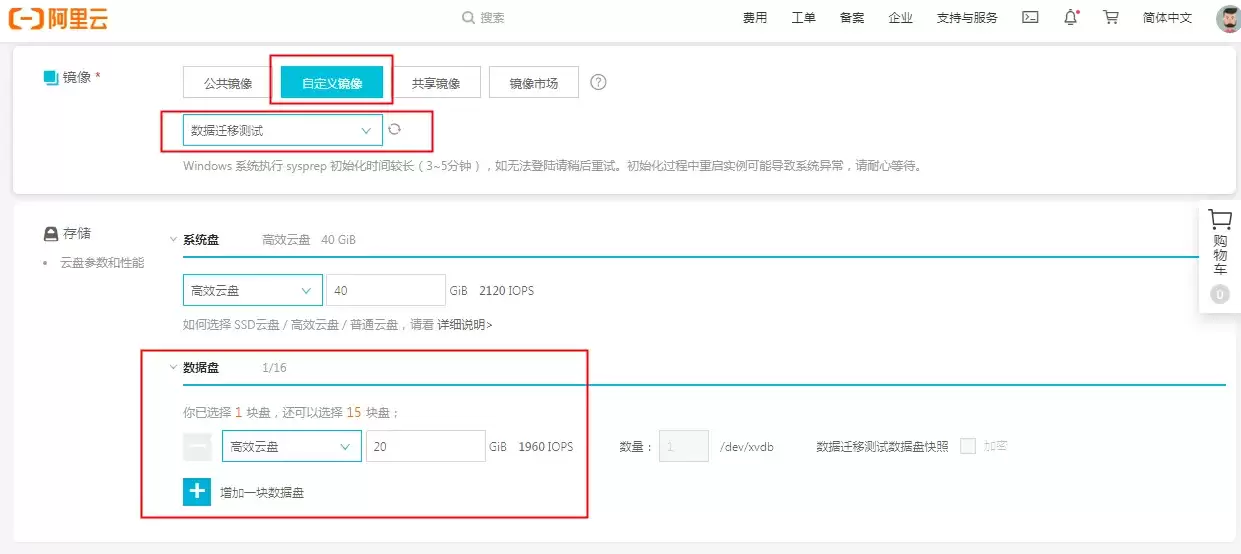
Task: Open the 数据迁移测试 image dropdown
Action: click(283, 130)
